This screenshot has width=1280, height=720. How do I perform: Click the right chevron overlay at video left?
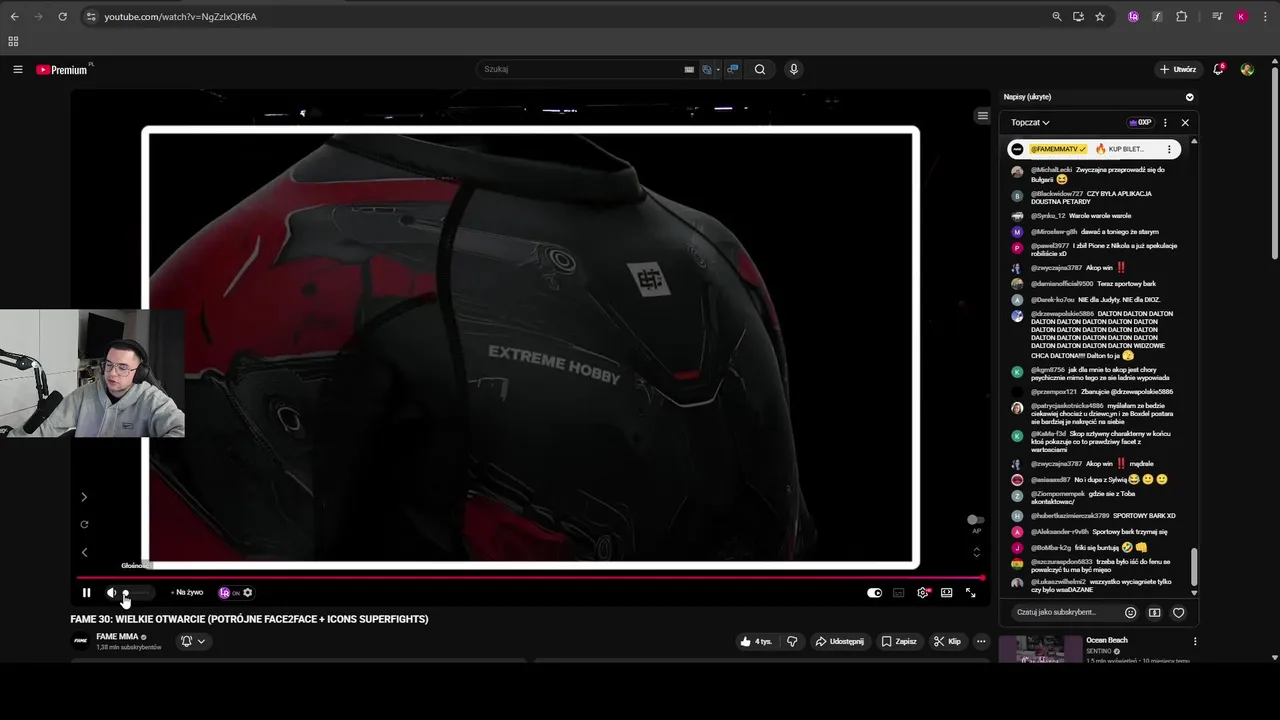(84, 497)
